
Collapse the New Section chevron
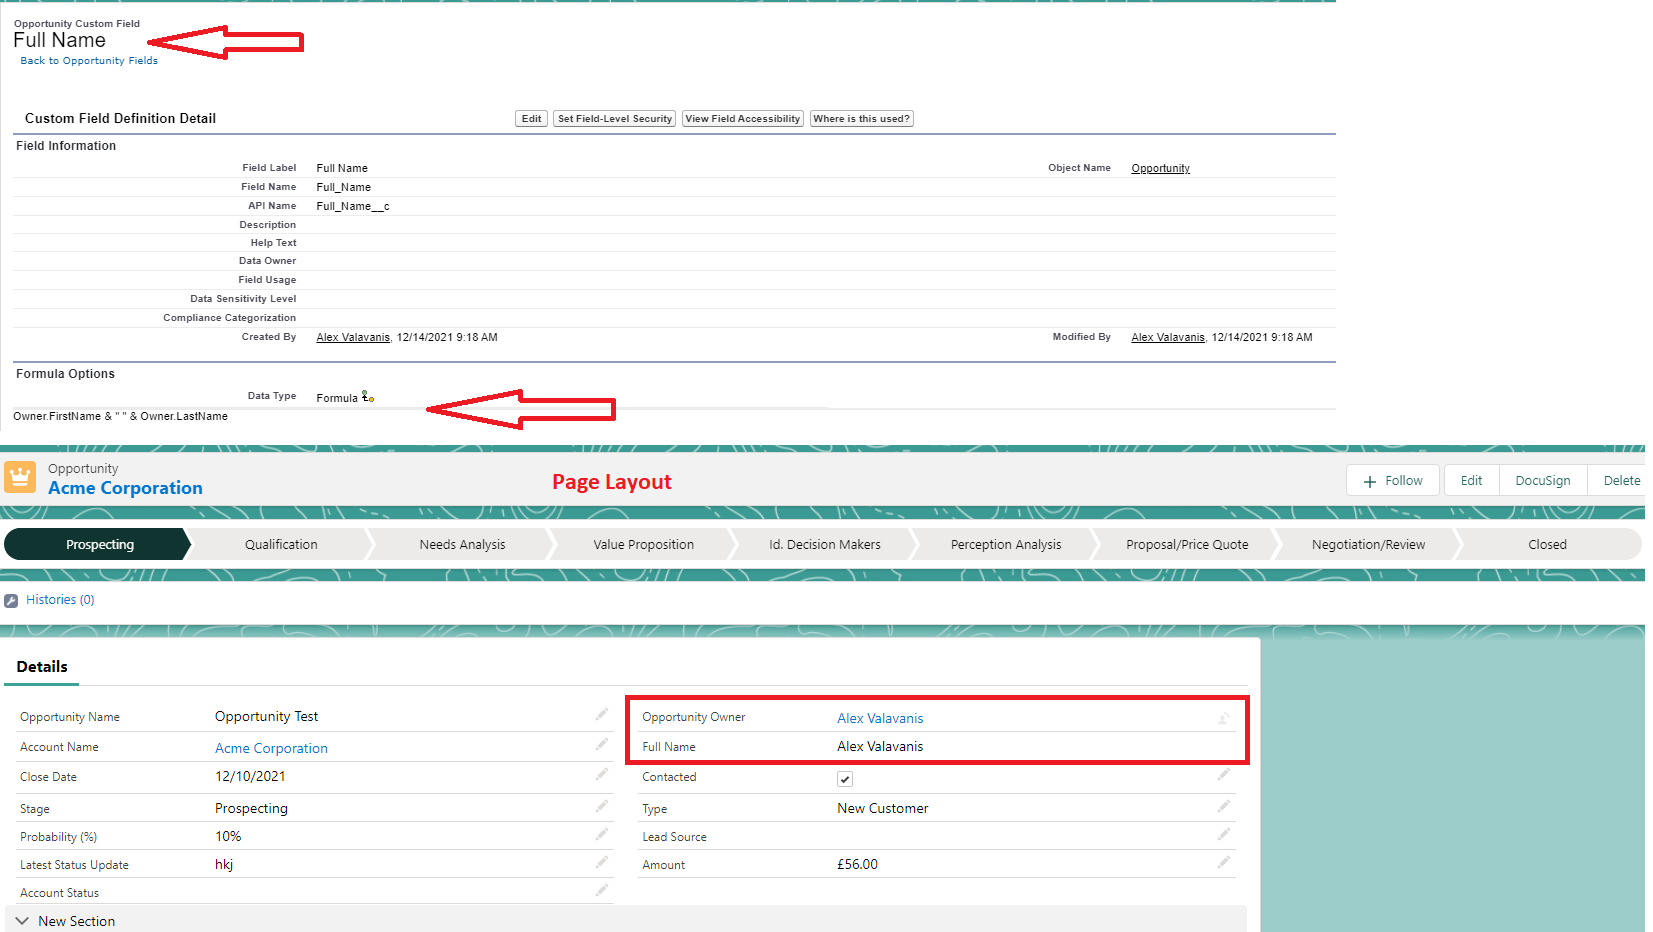(x=22, y=921)
